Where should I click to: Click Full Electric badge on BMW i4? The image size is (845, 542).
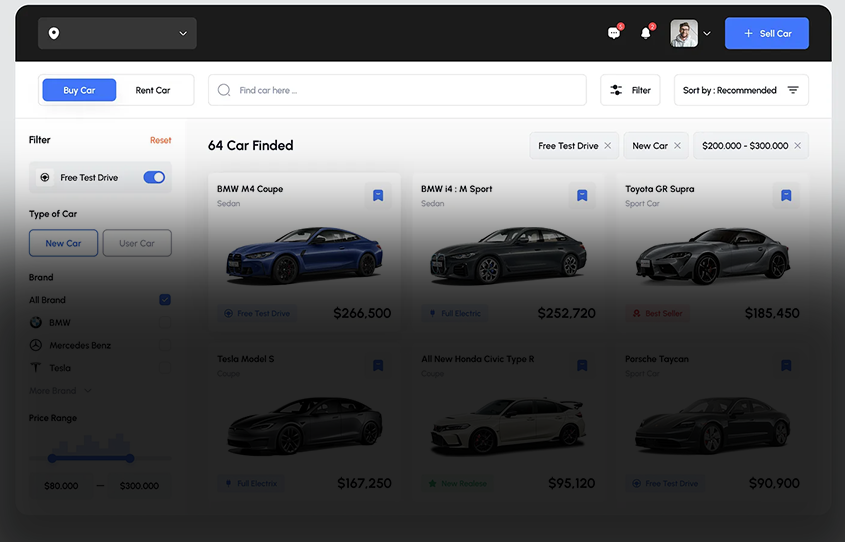455,313
